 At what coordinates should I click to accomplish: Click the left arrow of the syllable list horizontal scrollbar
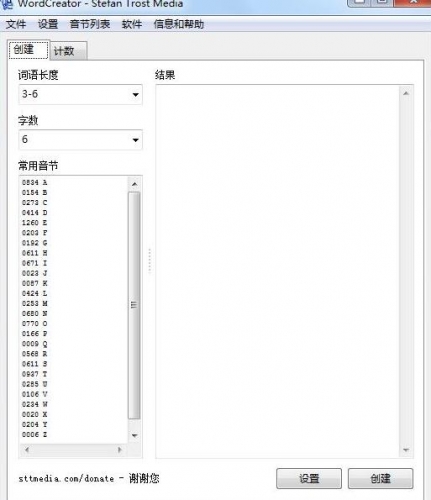pos(27,450)
